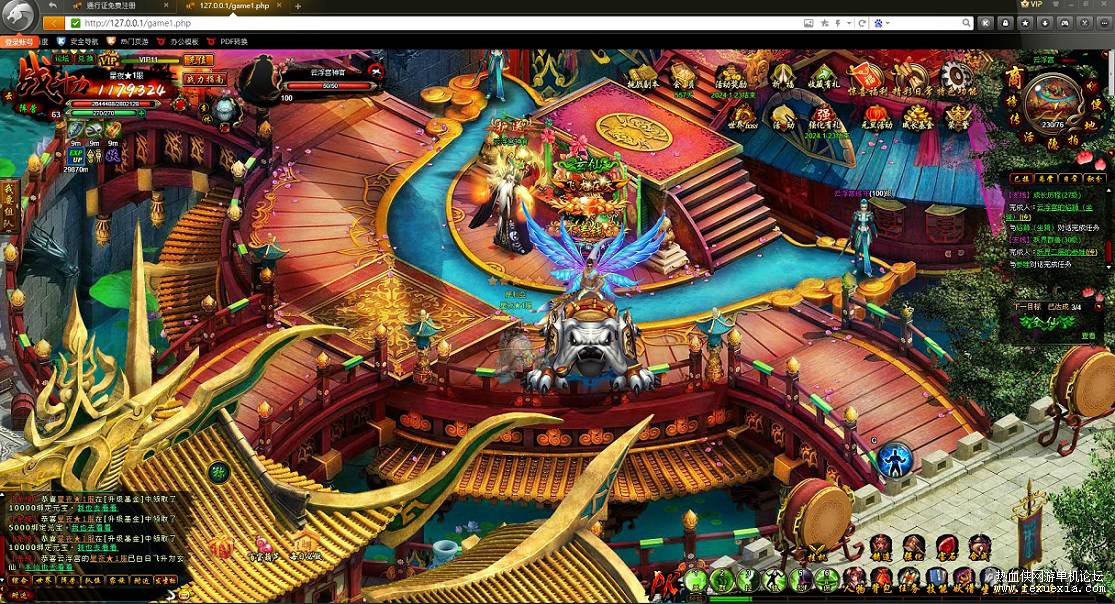Open the 惊喜福利 red envelope icon

[x=867, y=78]
